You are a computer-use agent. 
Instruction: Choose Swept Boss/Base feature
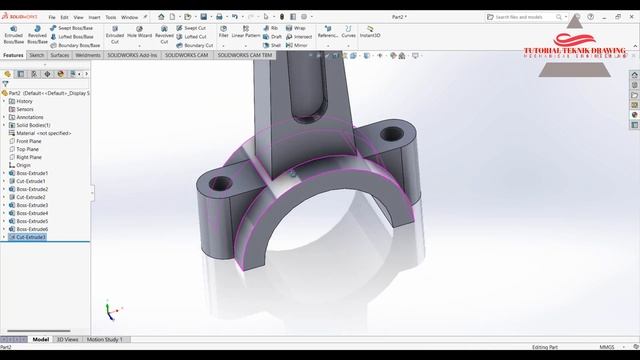point(71,28)
